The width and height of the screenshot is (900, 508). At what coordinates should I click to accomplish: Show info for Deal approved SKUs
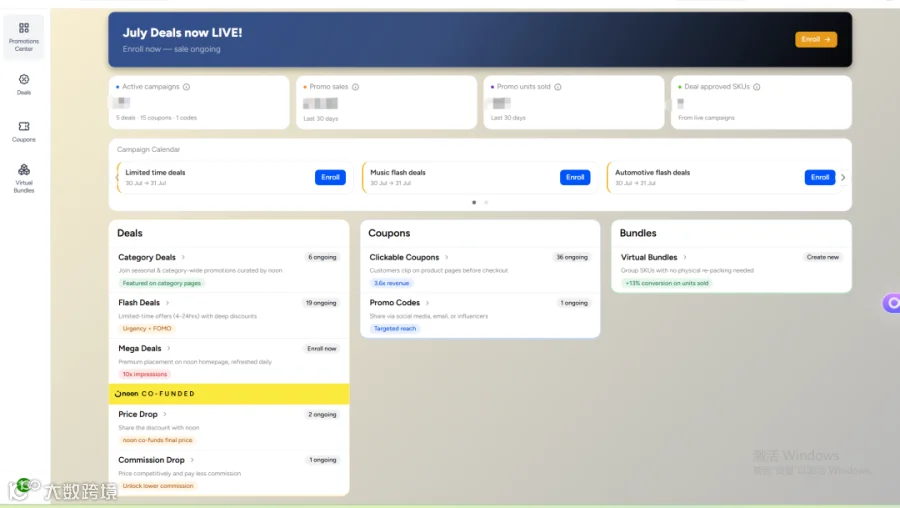coord(757,87)
